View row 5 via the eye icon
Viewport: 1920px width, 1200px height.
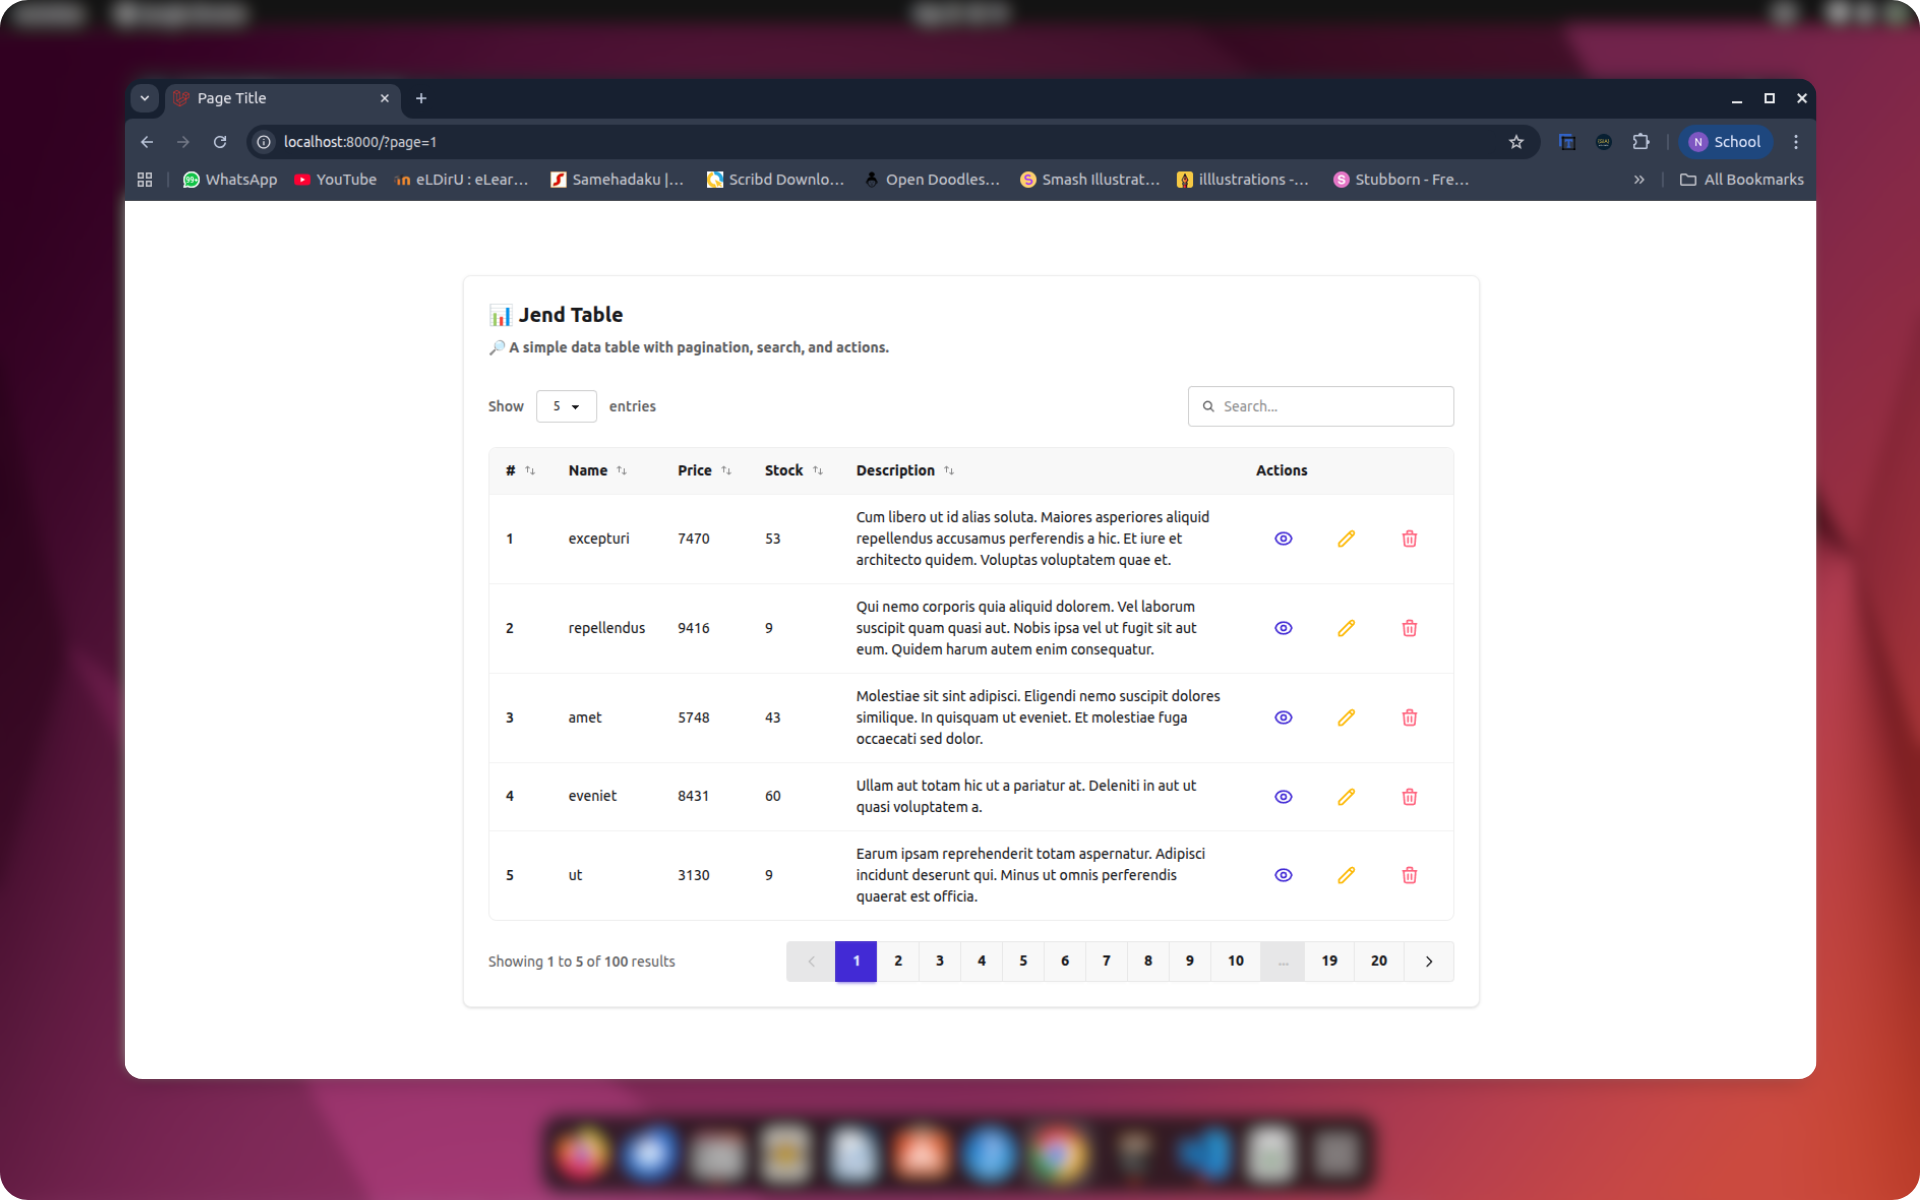click(x=1283, y=875)
